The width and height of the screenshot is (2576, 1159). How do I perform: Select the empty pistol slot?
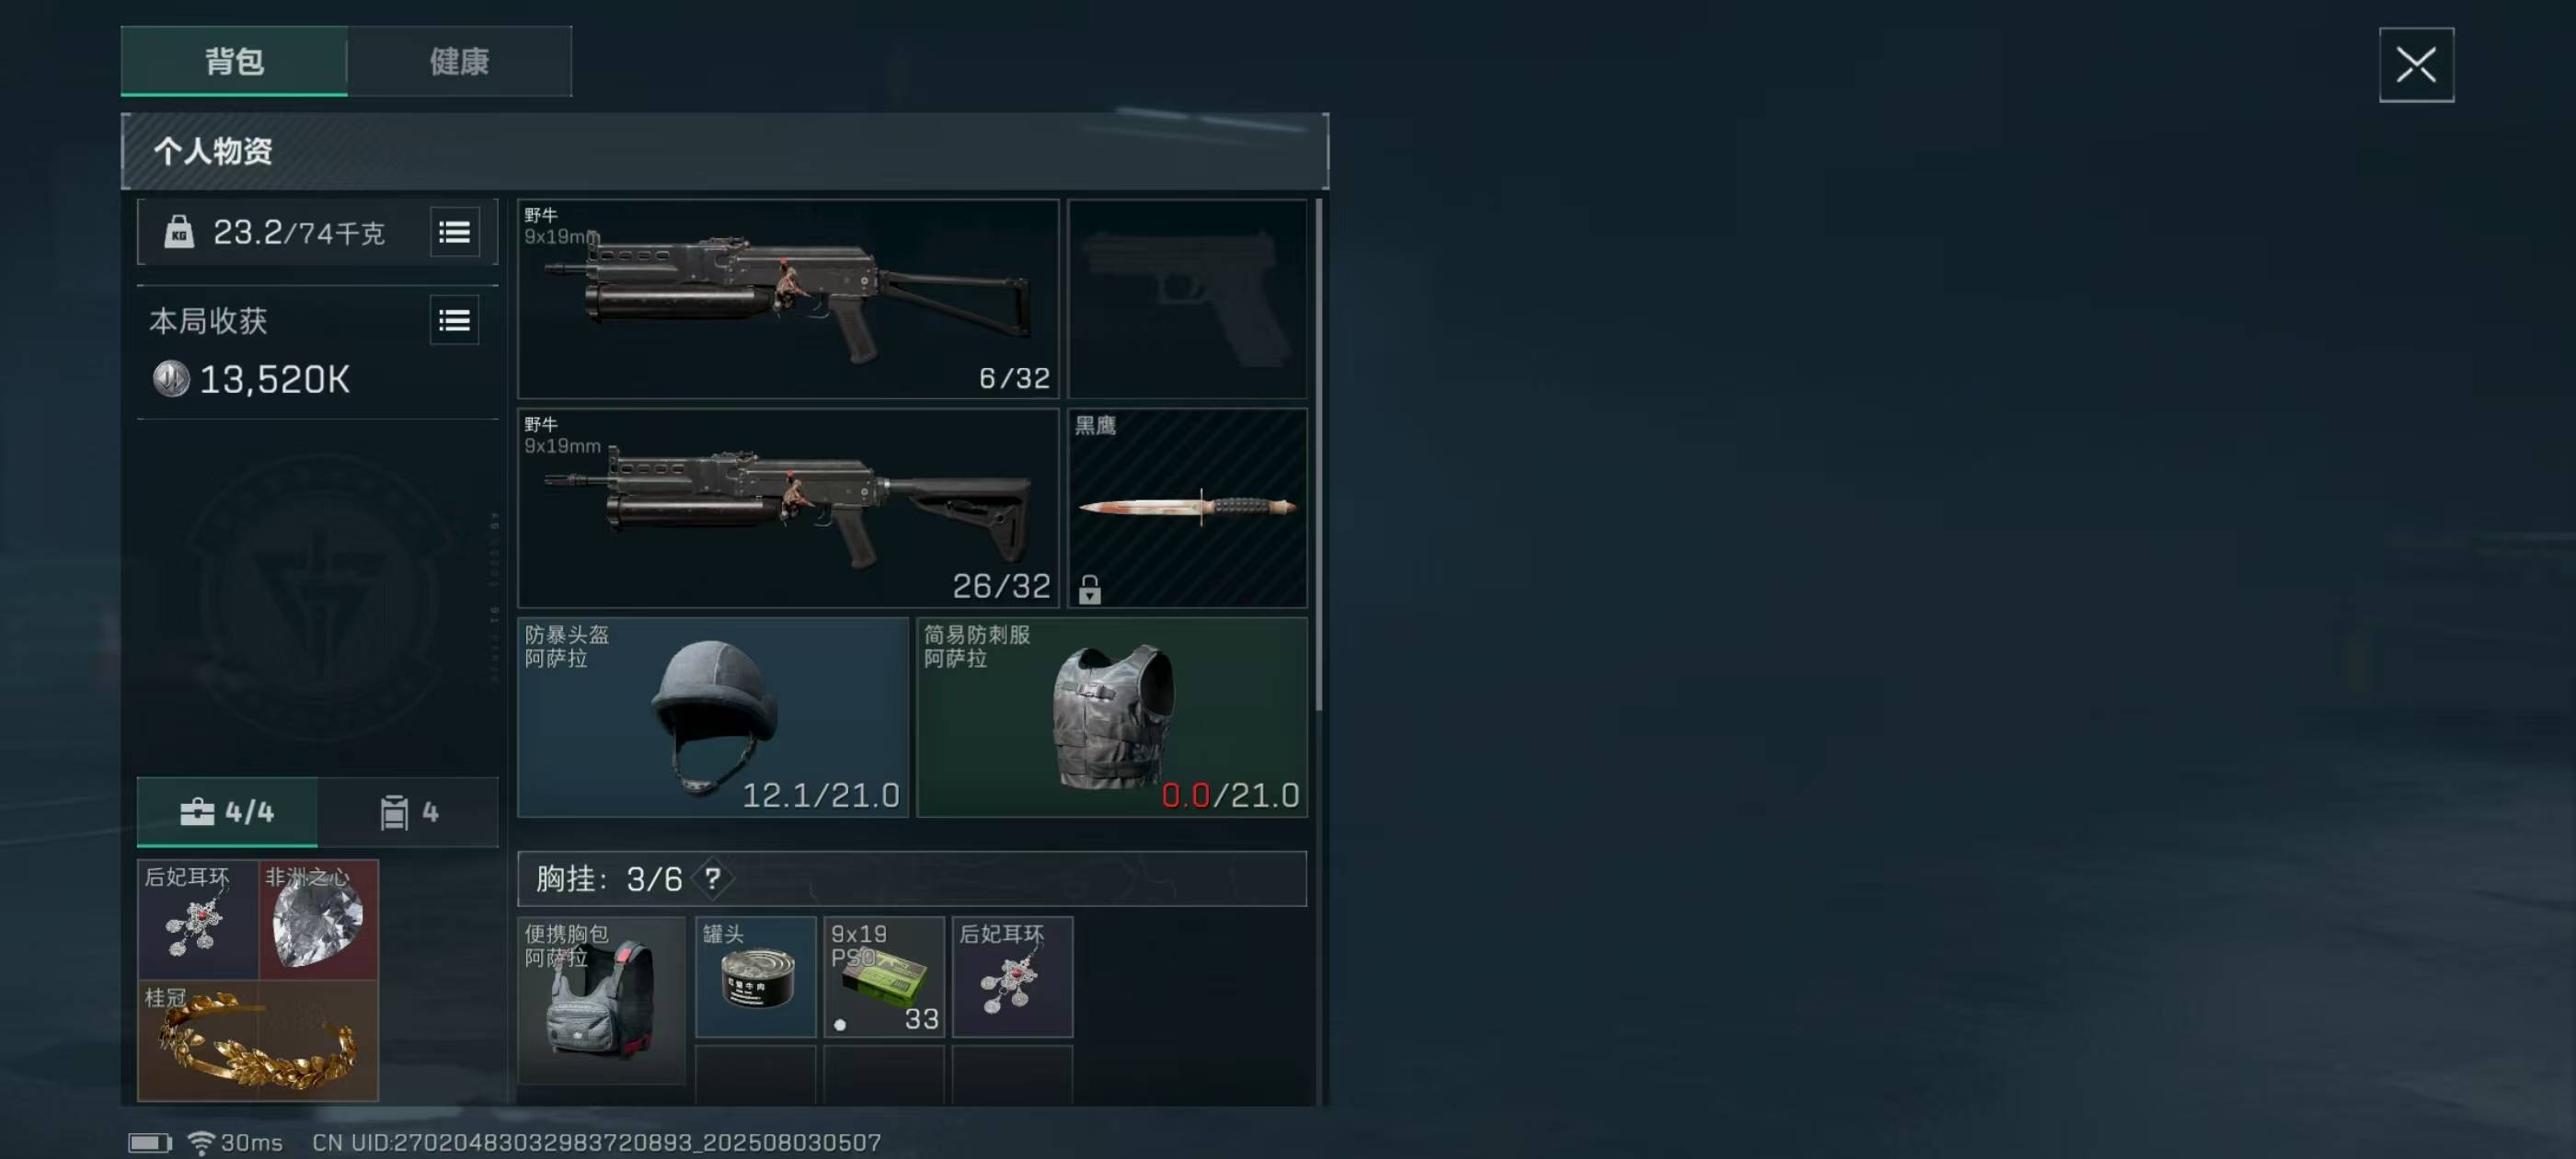1187,299
